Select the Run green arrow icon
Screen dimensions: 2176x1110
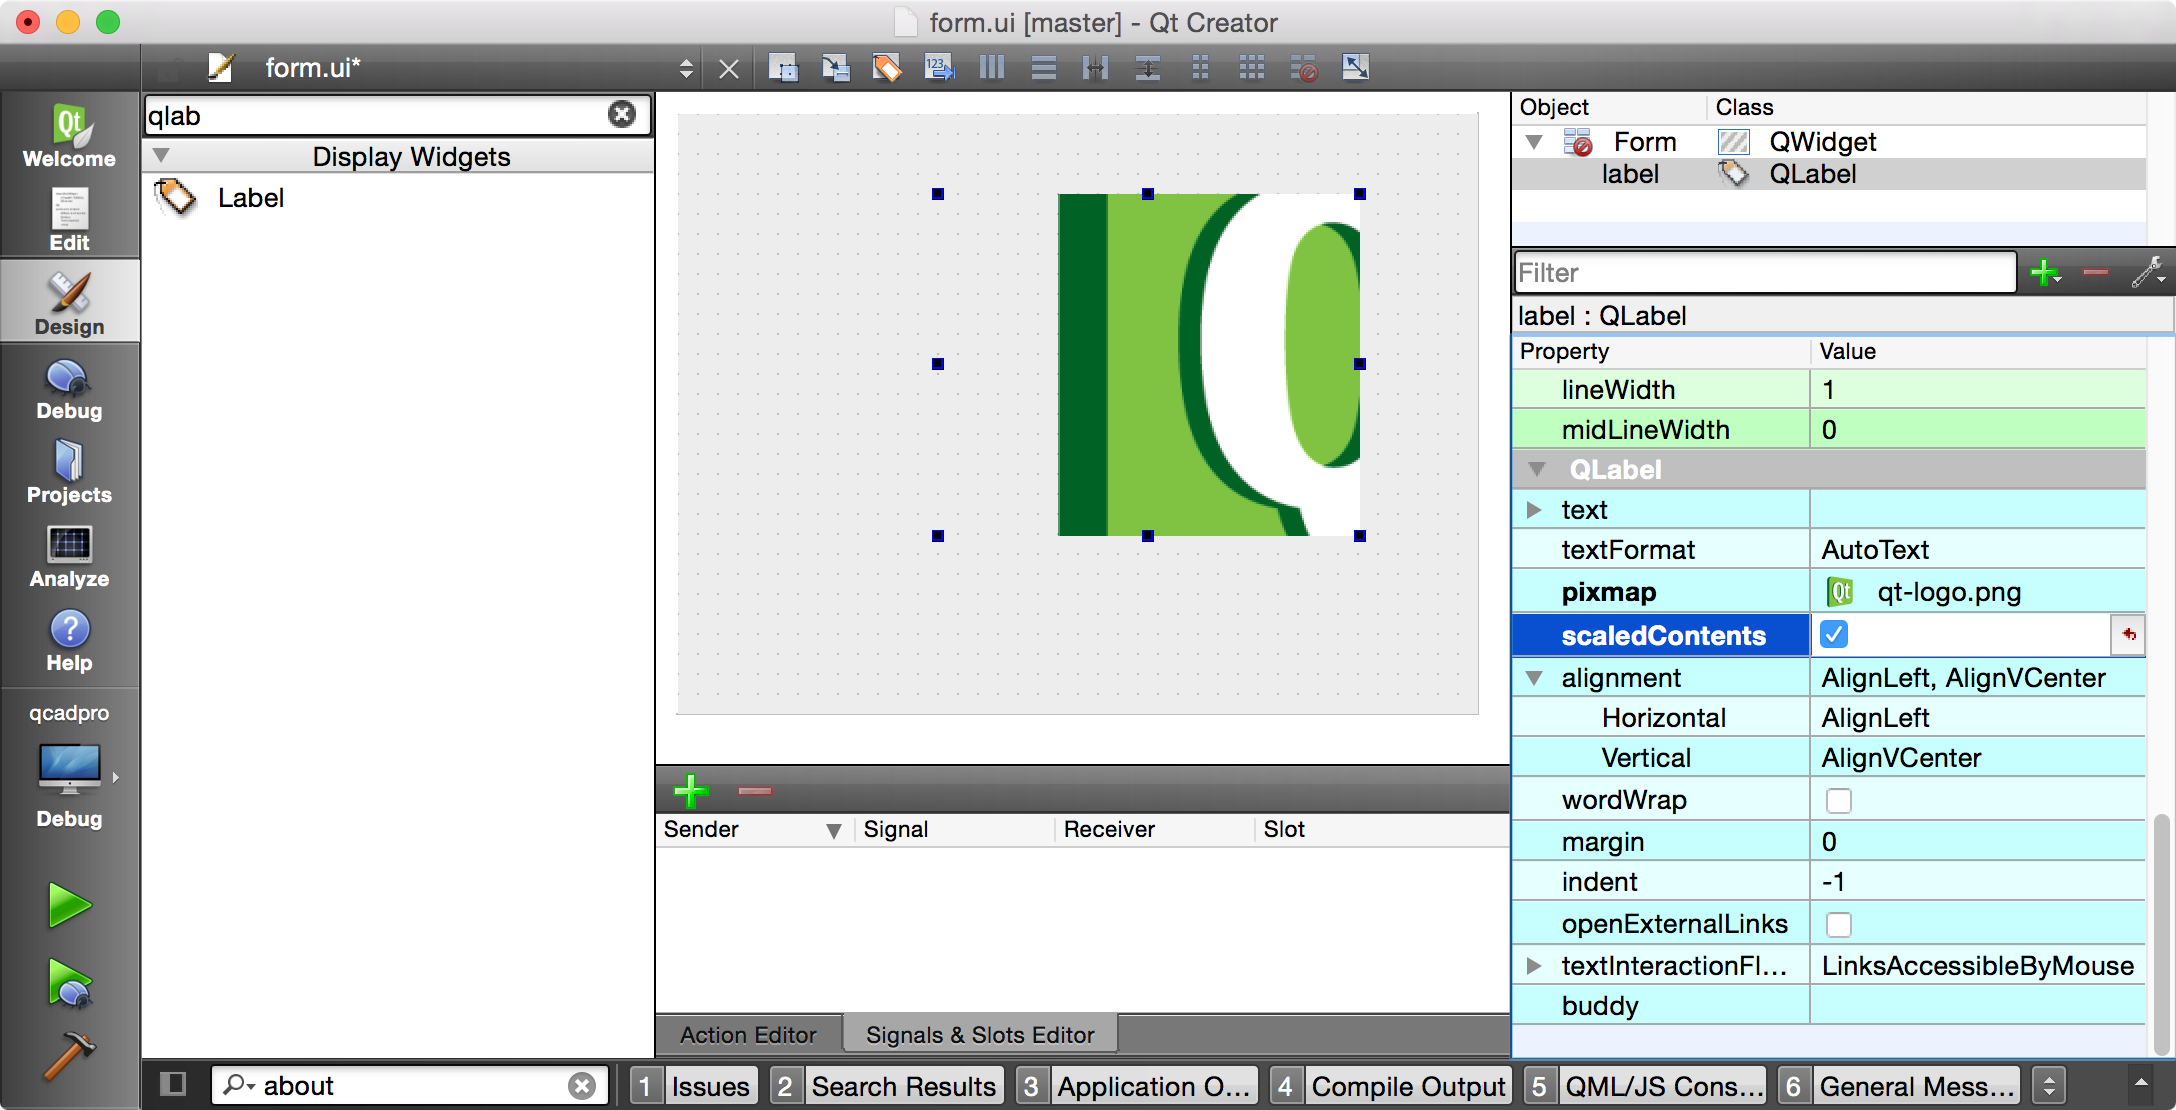[x=67, y=905]
